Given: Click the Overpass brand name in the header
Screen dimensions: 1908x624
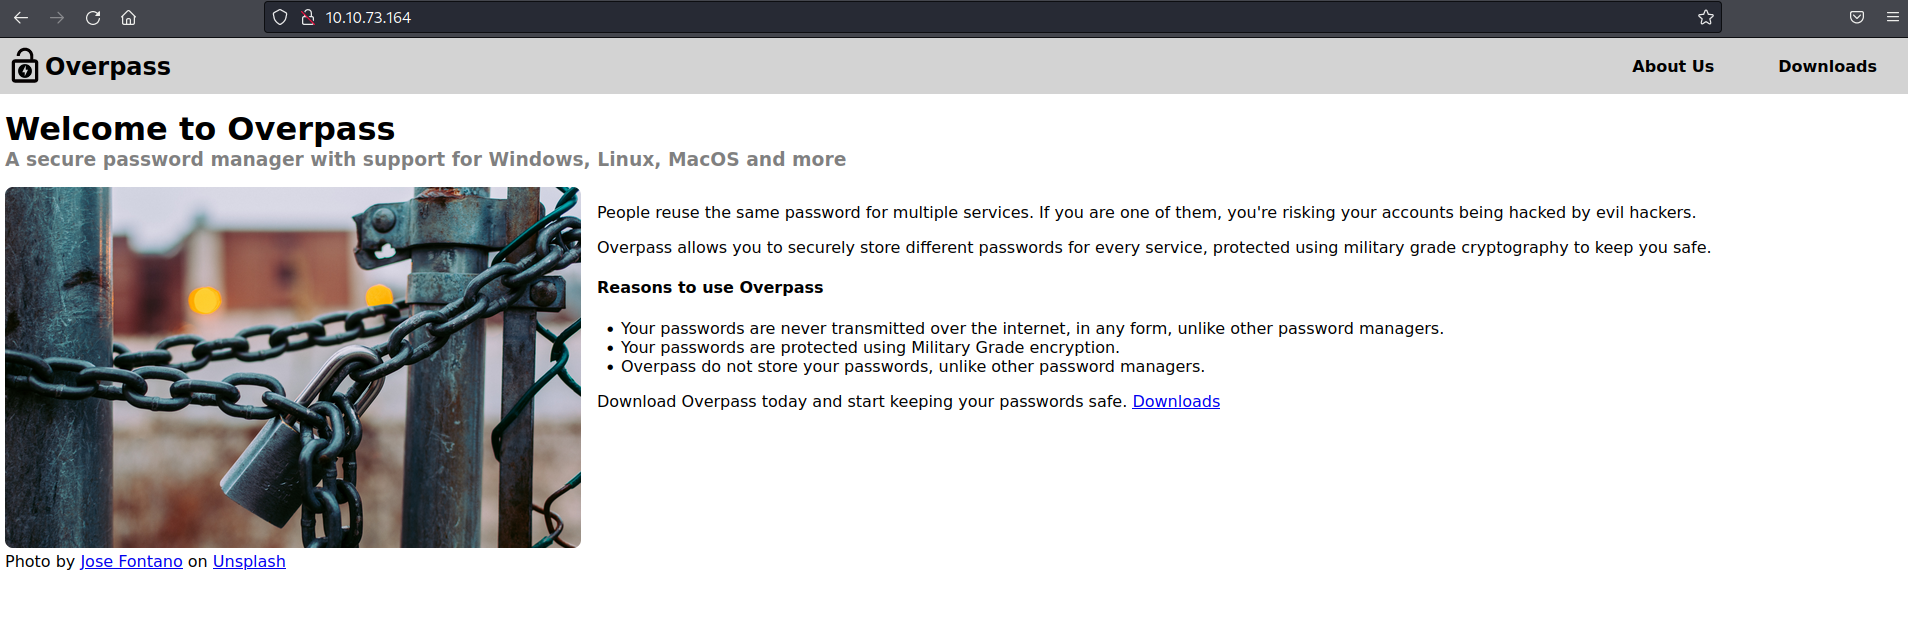Looking at the screenshot, I should (108, 66).
